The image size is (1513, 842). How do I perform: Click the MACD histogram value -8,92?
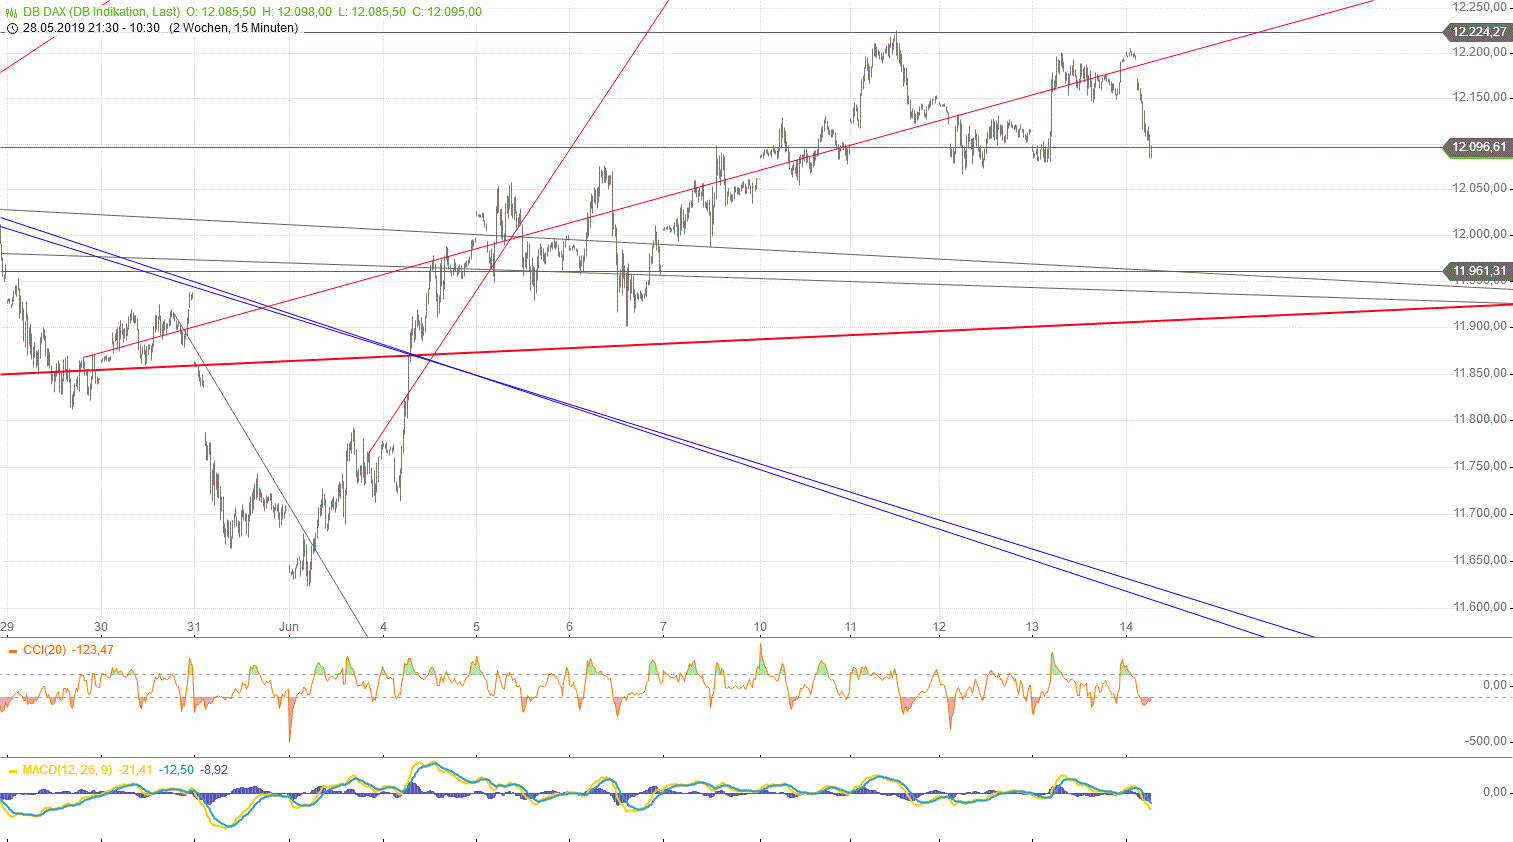214,770
